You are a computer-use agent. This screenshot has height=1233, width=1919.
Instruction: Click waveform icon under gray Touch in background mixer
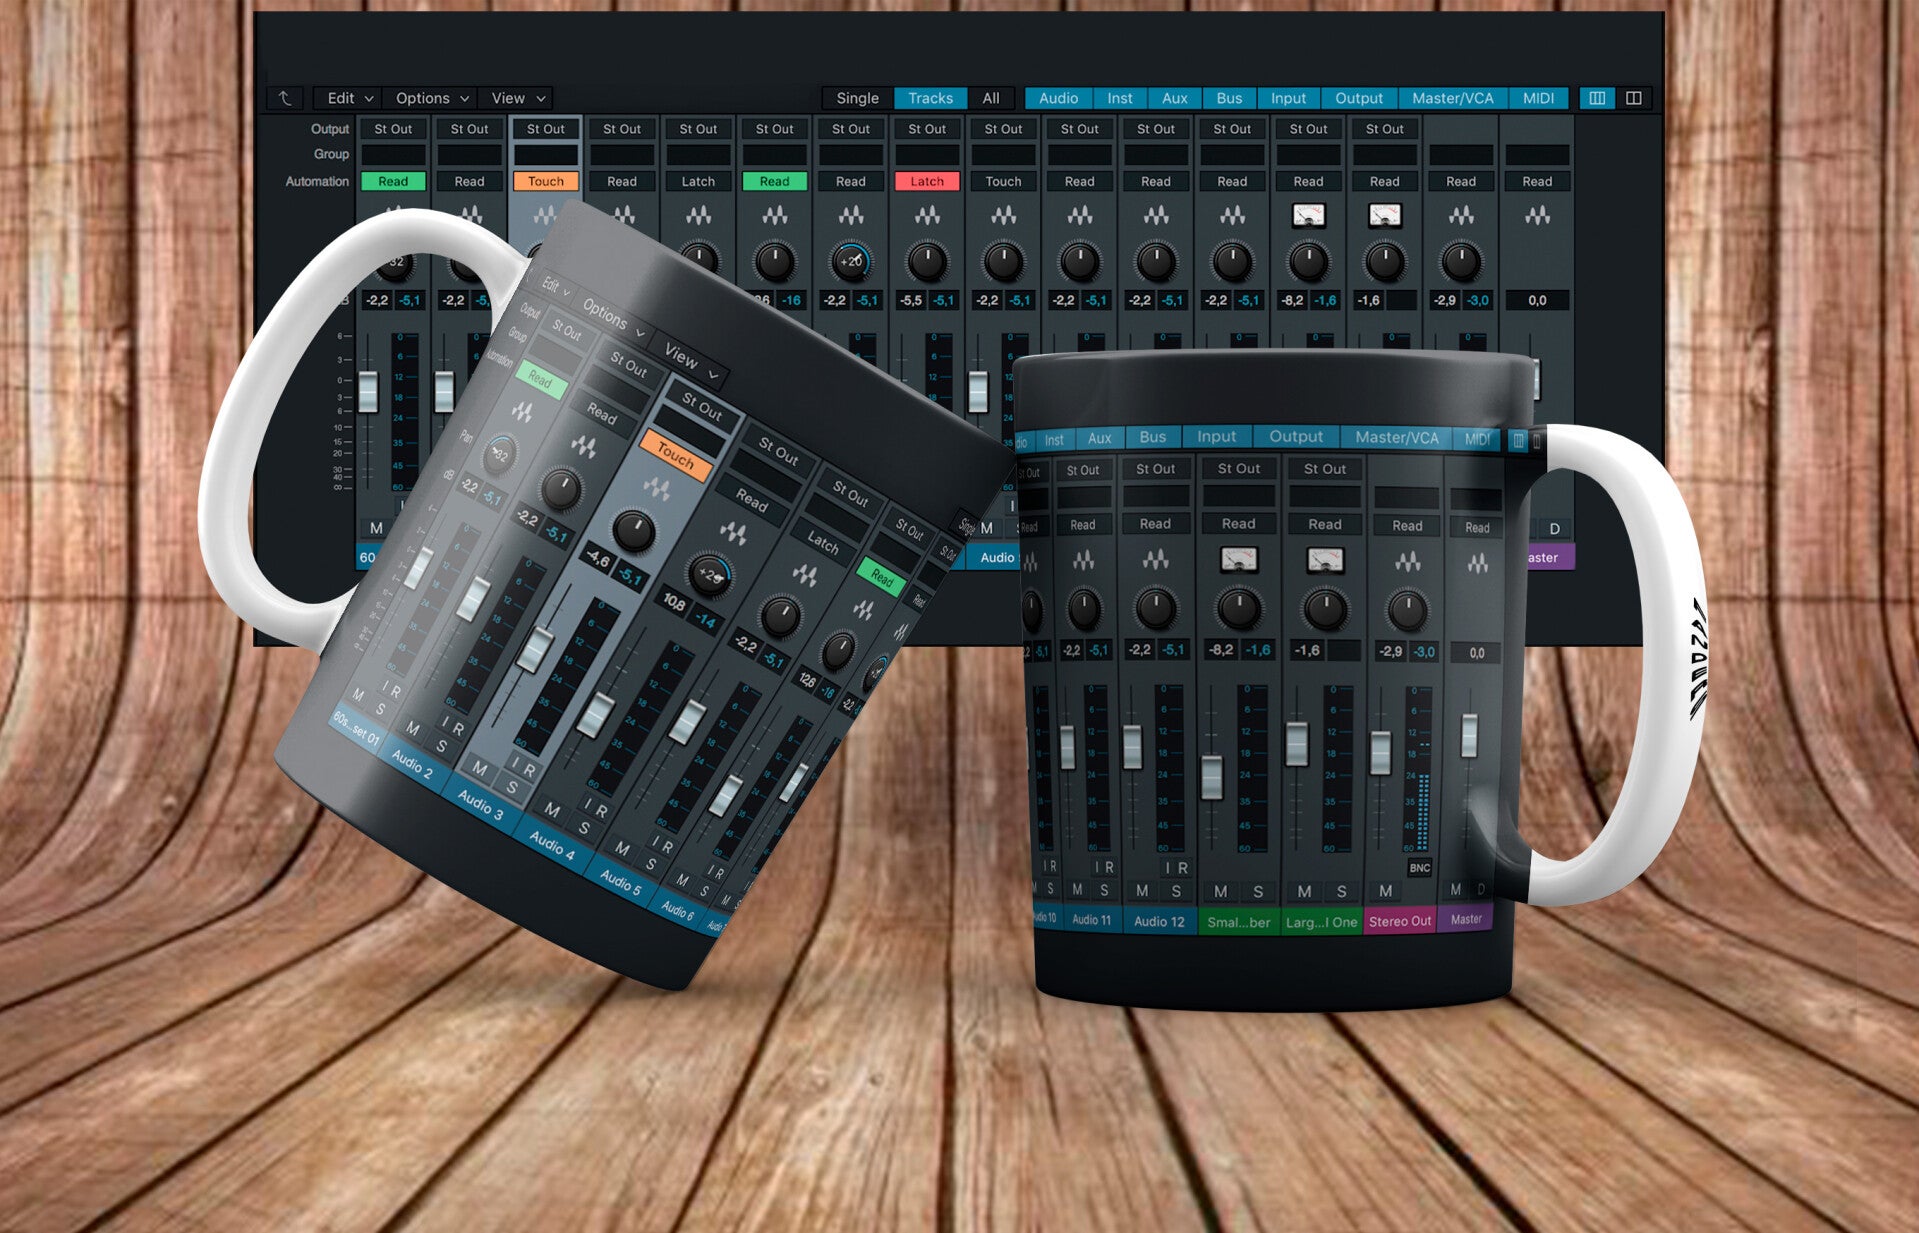pyautogui.click(x=1003, y=215)
